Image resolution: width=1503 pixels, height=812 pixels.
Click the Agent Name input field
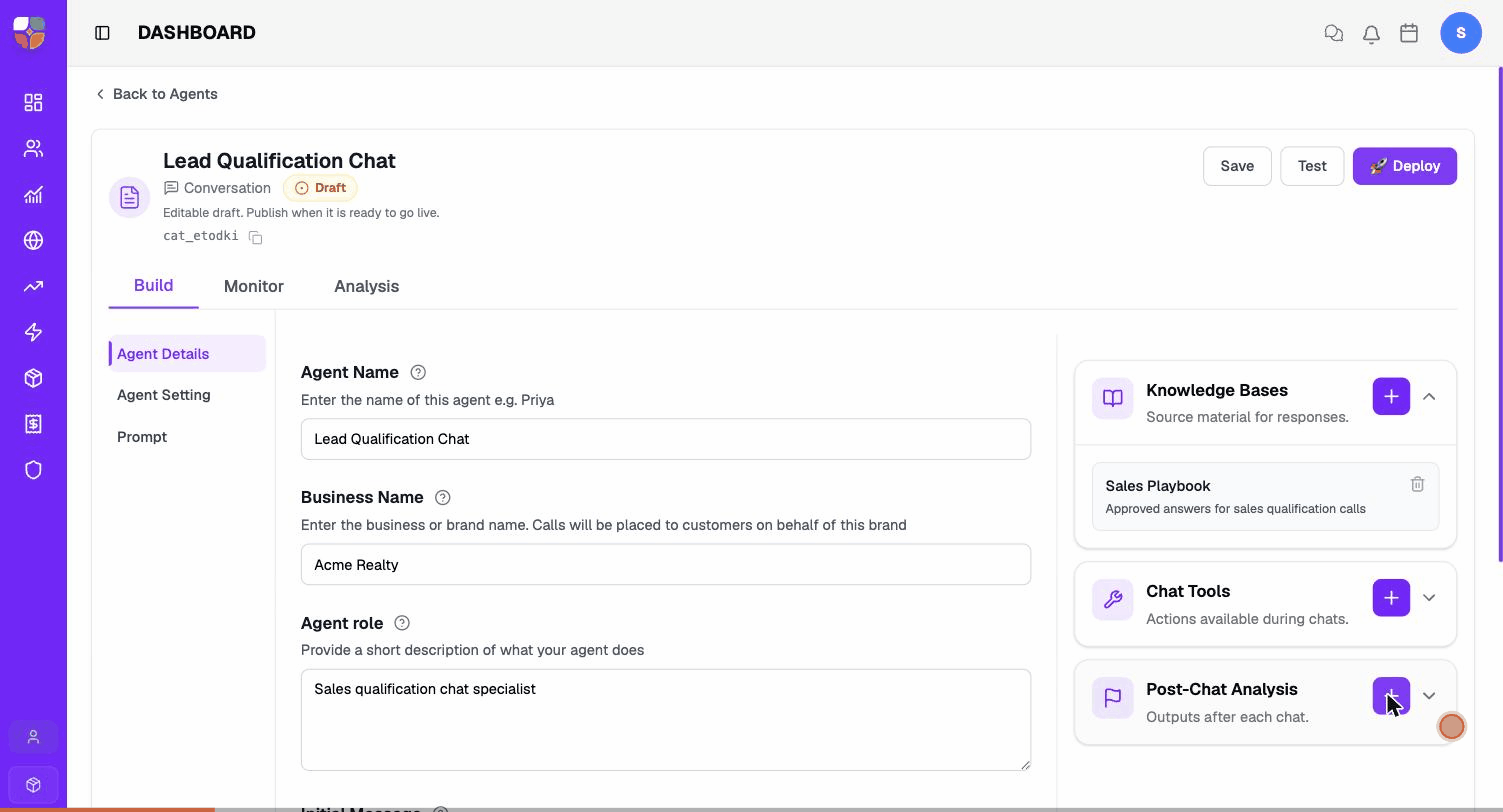pyautogui.click(x=666, y=439)
